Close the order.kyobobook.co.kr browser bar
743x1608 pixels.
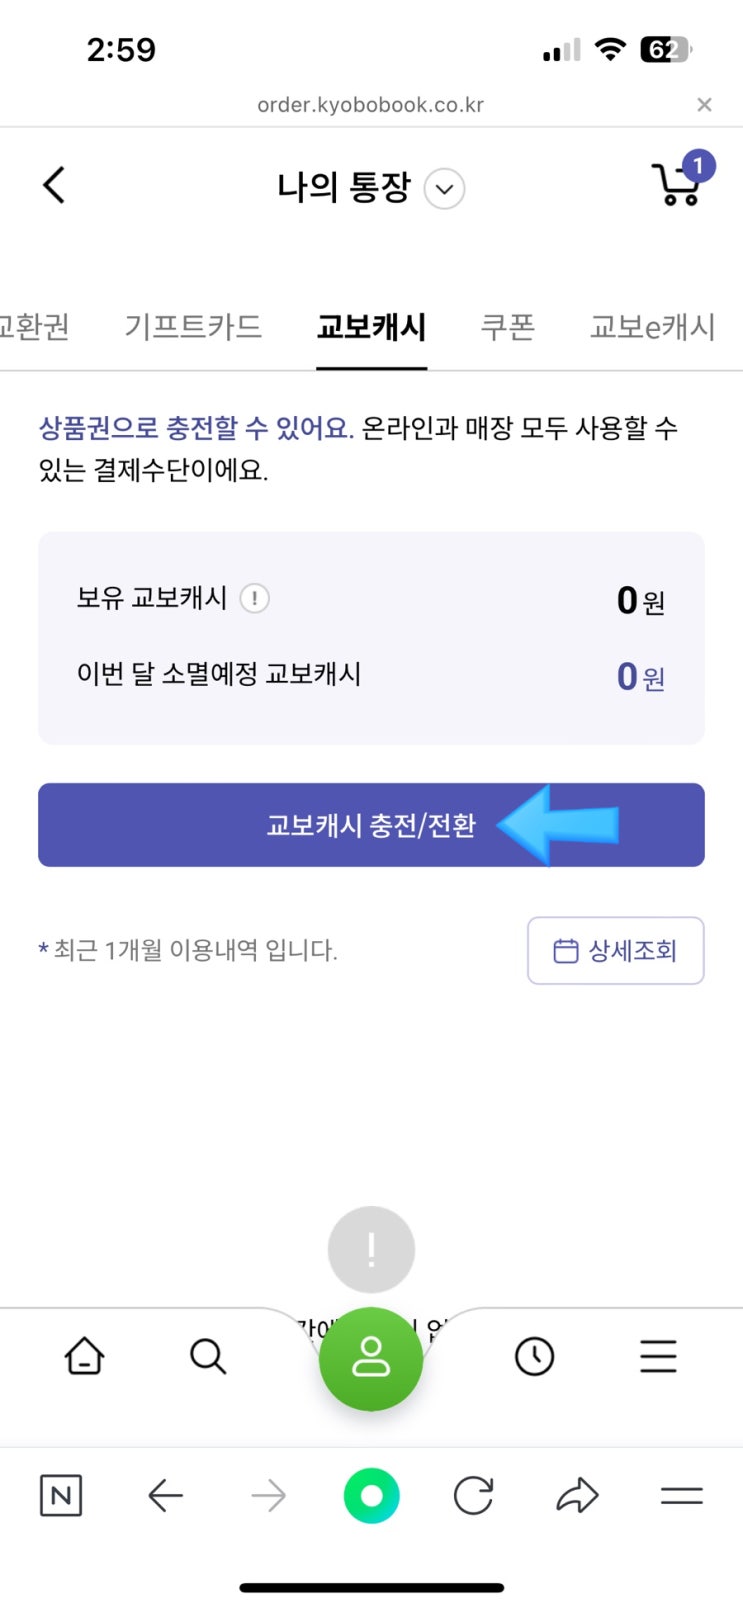[704, 105]
